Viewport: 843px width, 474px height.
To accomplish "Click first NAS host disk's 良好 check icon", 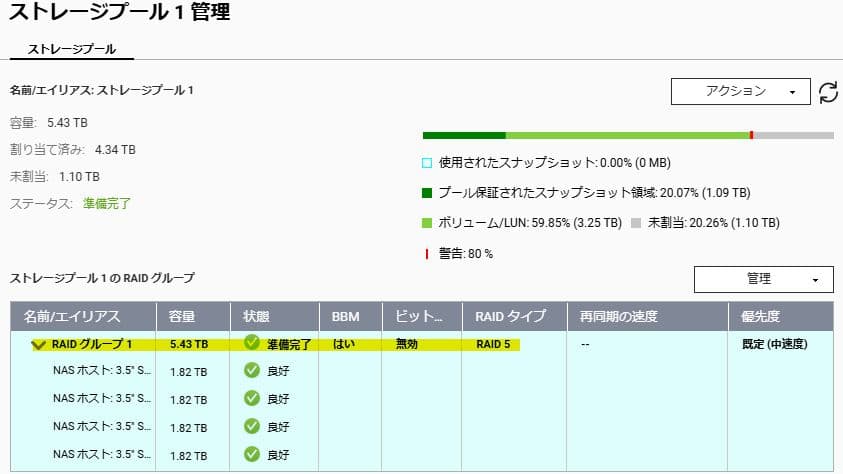I will 251,370.
